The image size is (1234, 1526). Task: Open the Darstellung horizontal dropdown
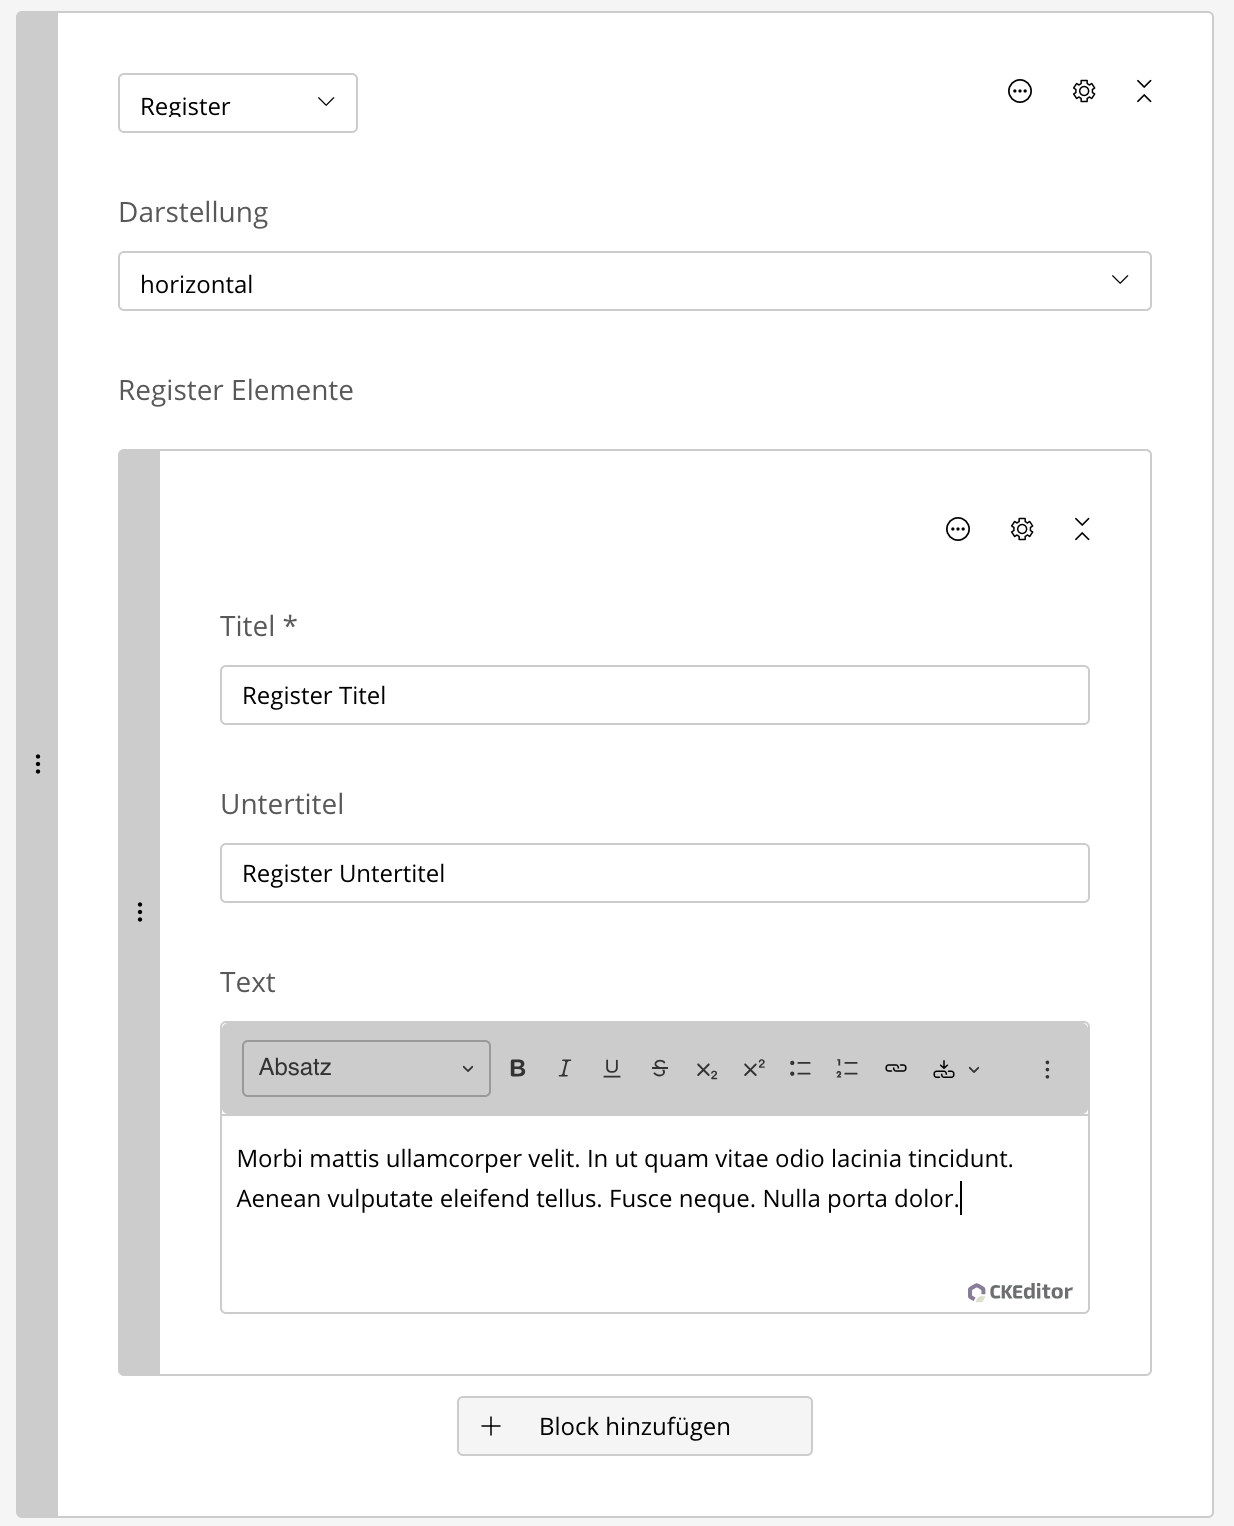tap(634, 281)
